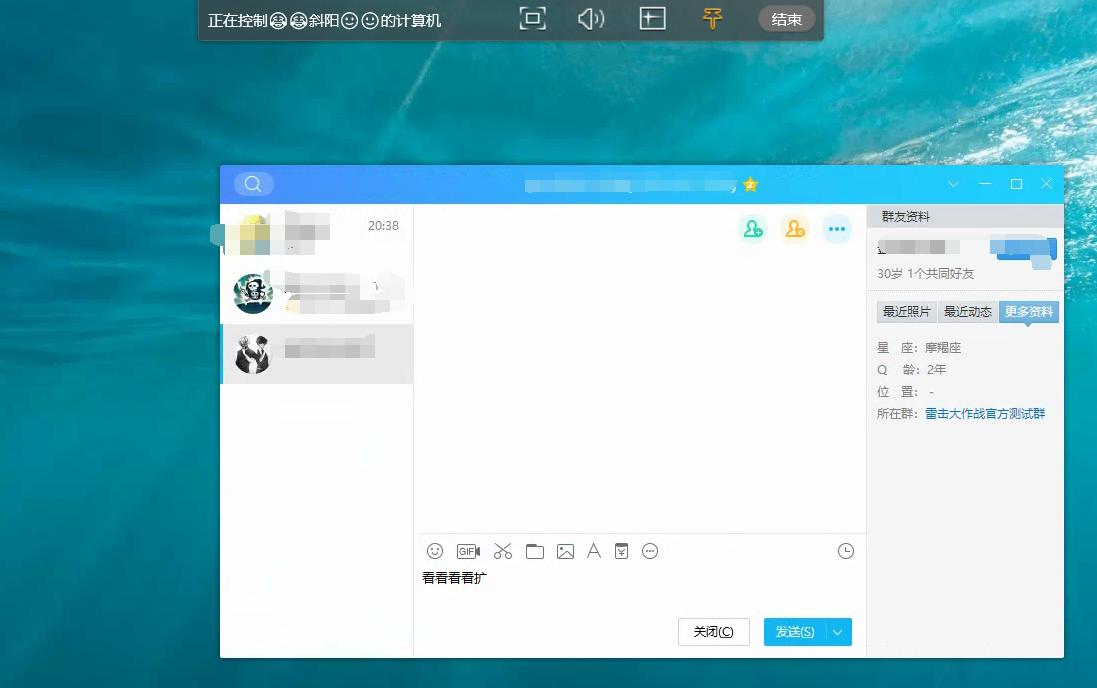This screenshot has width=1097, height=688.
Task: Open the font formatting tool
Action: click(594, 551)
